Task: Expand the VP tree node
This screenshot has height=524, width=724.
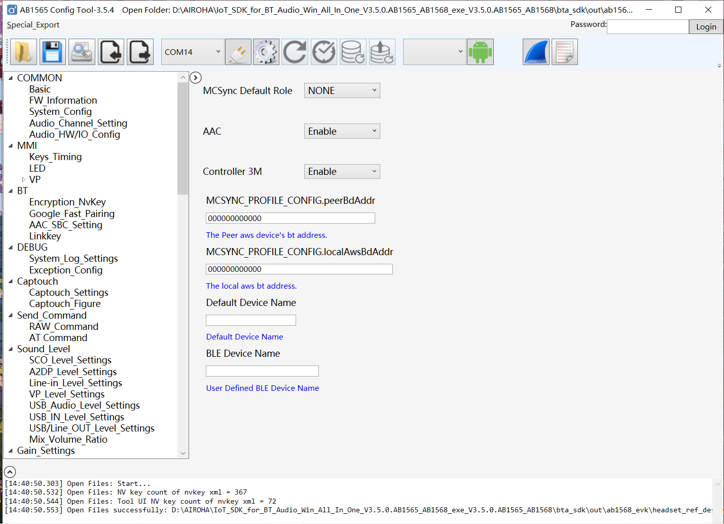Action: point(23,180)
